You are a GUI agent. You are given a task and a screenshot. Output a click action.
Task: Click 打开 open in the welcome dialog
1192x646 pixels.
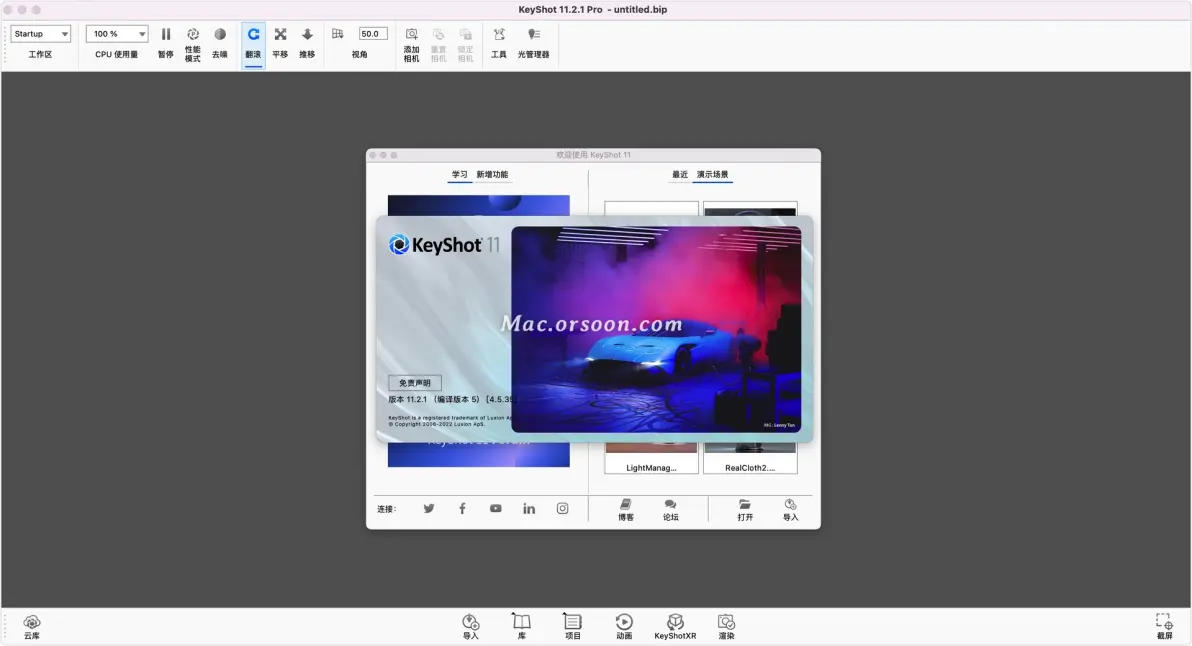tap(745, 510)
